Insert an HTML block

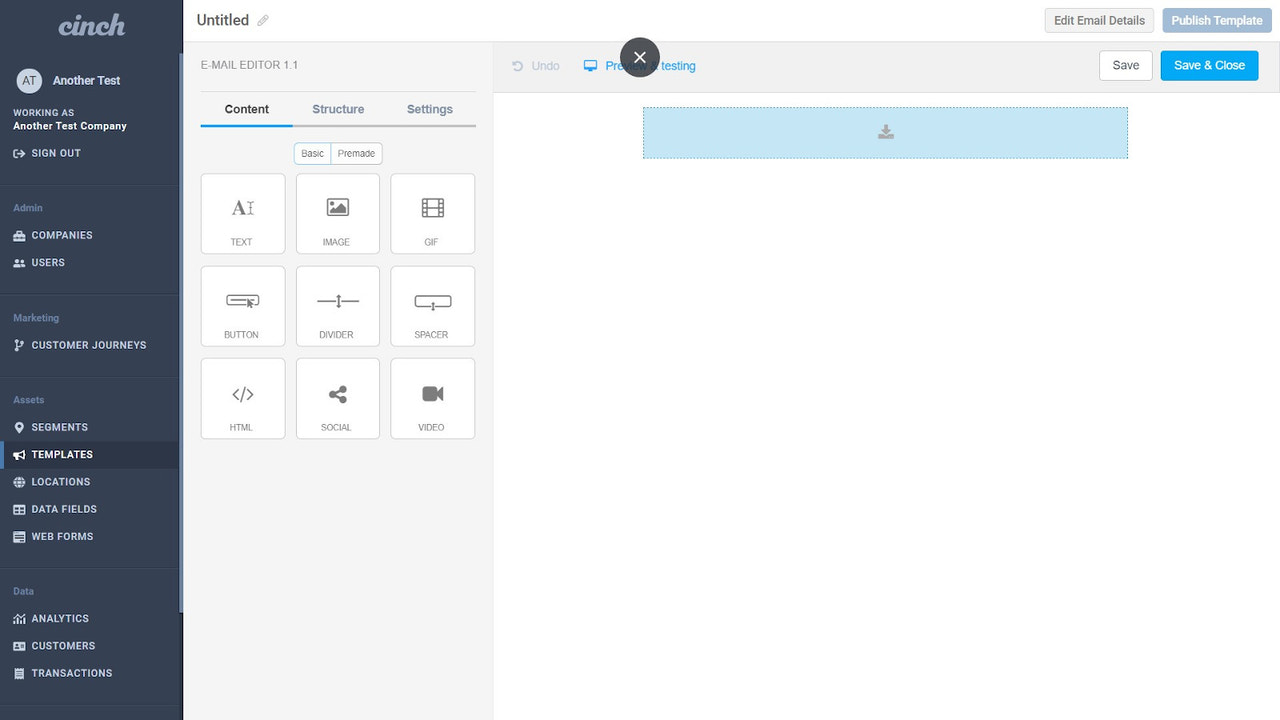(x=242, y=398)
